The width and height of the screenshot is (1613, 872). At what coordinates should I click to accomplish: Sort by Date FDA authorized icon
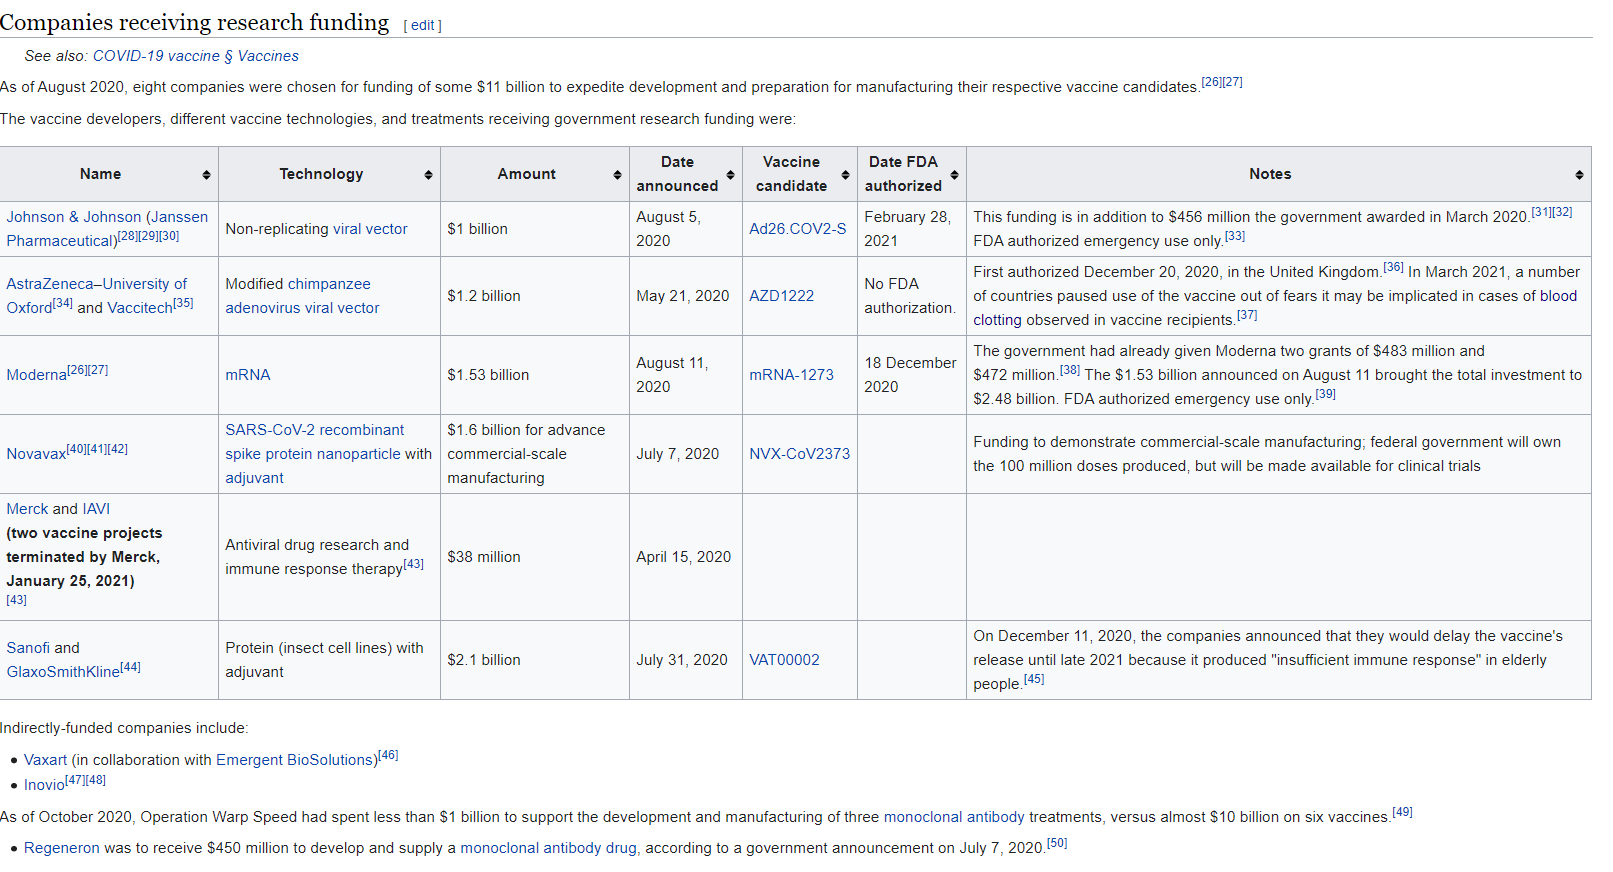coord(954,175)
